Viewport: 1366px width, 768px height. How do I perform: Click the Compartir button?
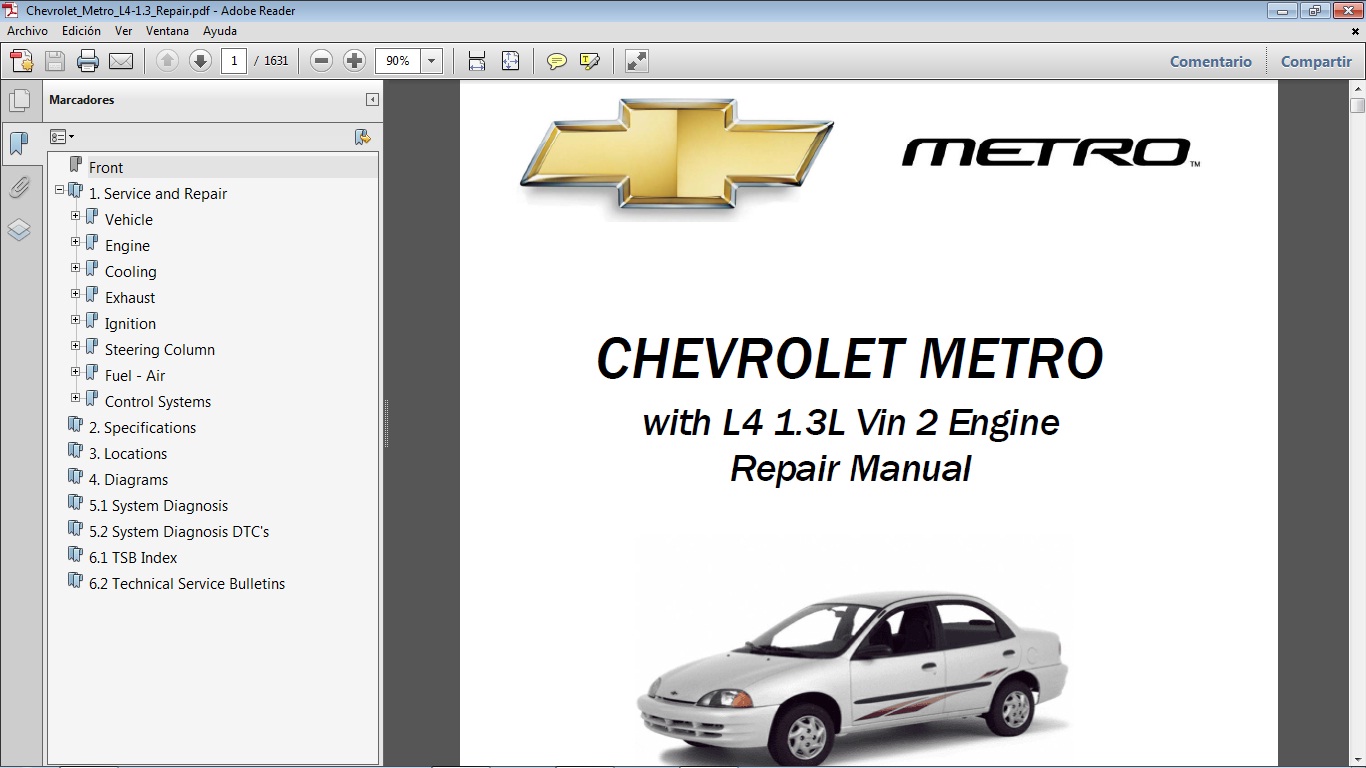[1315, 61]
